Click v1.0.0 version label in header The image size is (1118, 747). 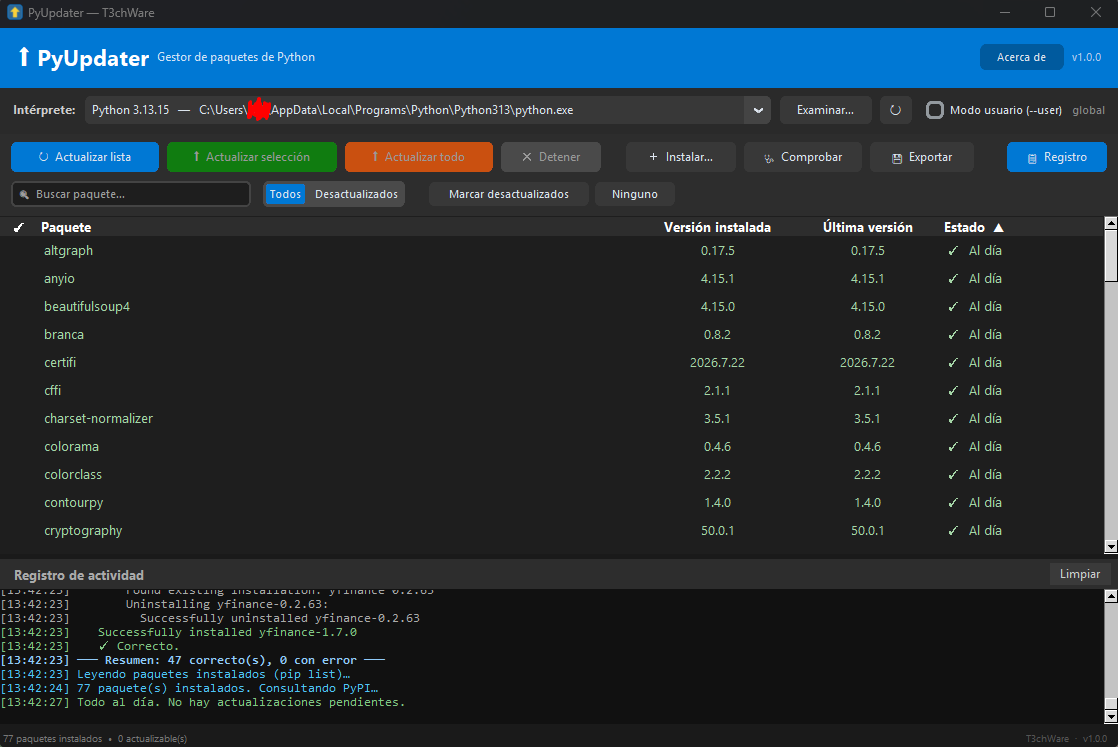tap(1086, 57)
